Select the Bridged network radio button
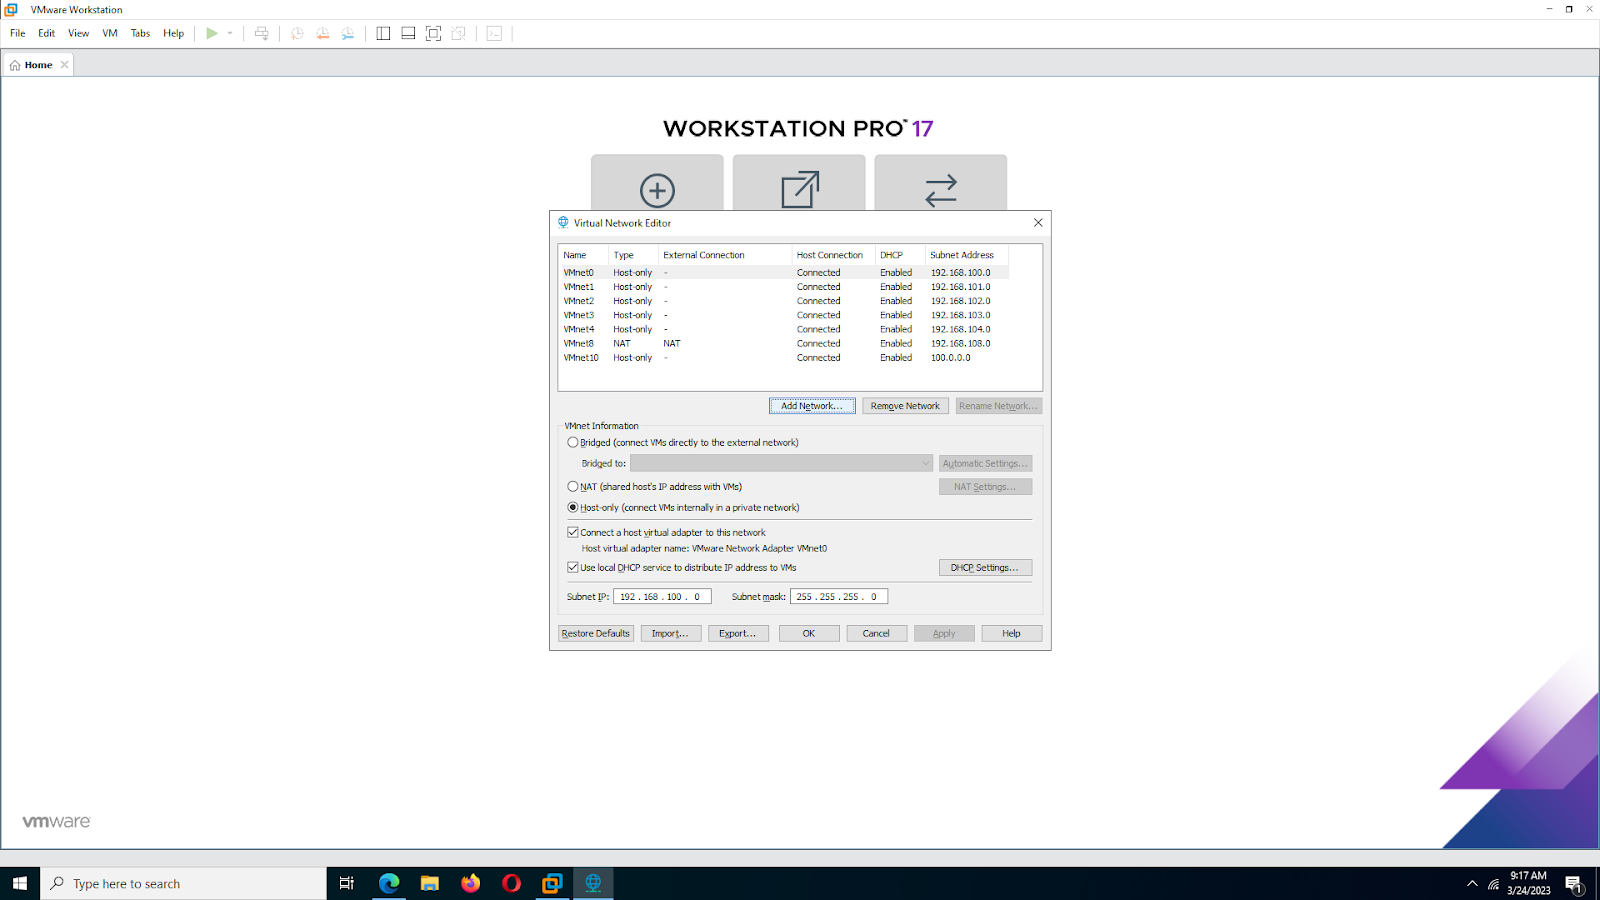Image resolution: width=1600 pixels, height=900 pixels. [573, 442]
